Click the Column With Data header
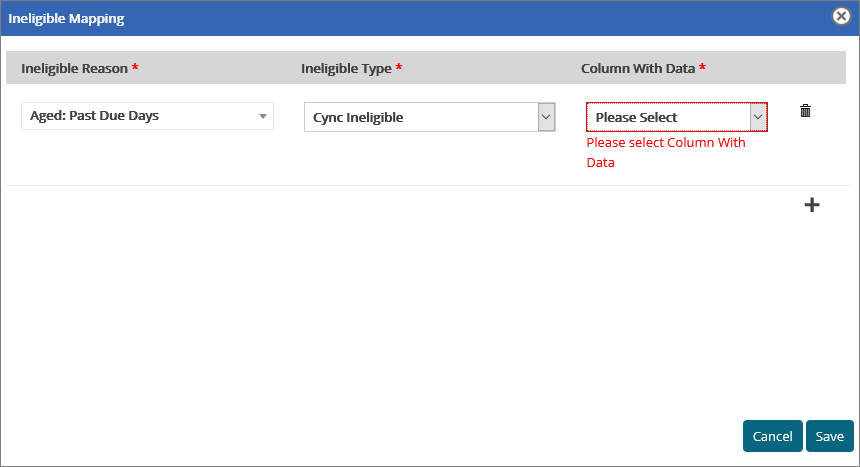 pos(637,68)
